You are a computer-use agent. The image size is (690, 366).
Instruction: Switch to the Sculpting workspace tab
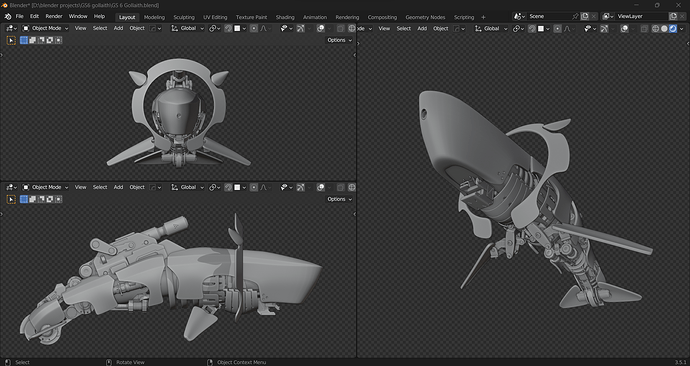click(x=184, y=17)
